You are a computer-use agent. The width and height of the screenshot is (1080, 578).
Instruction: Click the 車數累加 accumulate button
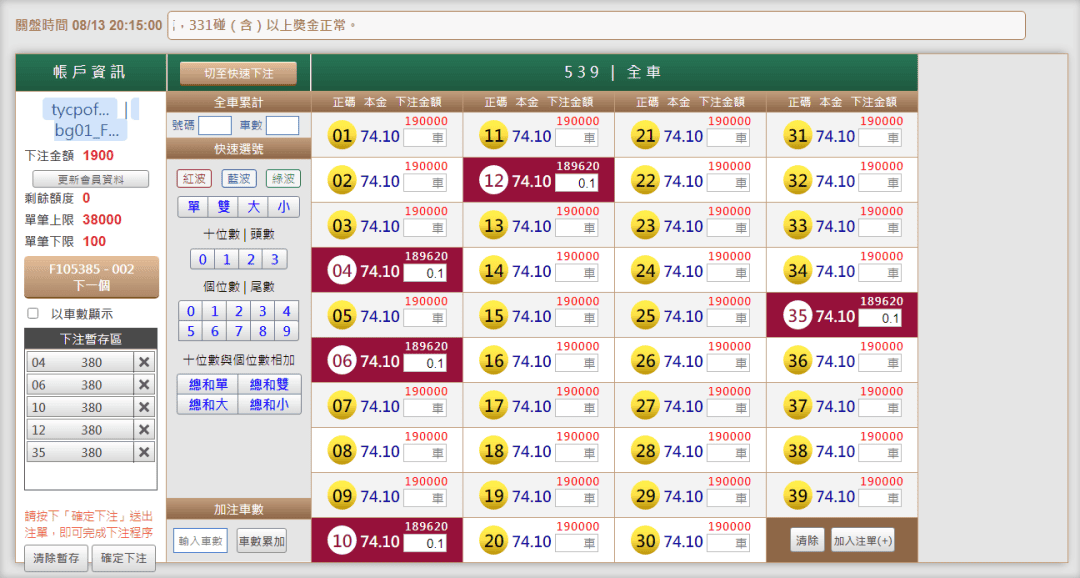tap(262, 541)
